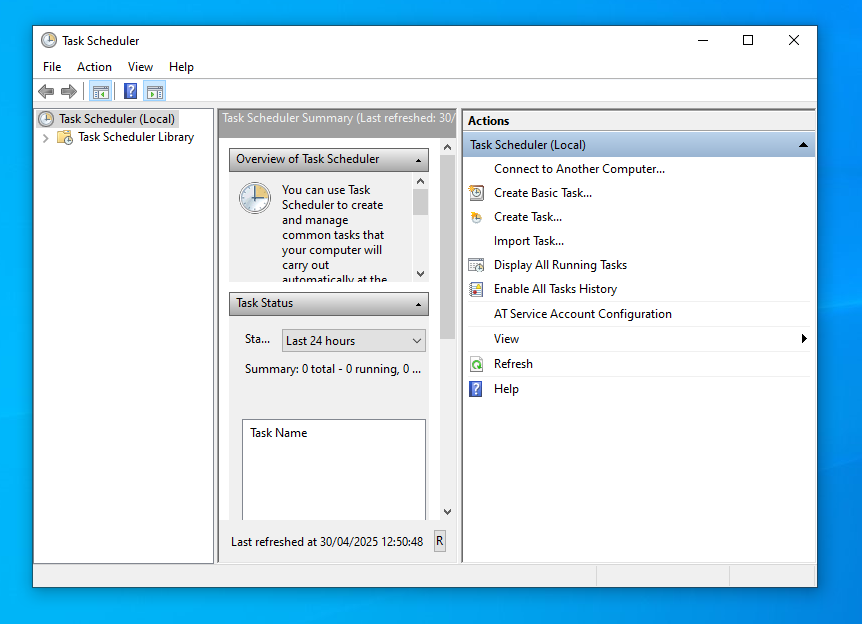Click the Back arrow in the toolbar
The image size is (862, 624).
(46, 92)
